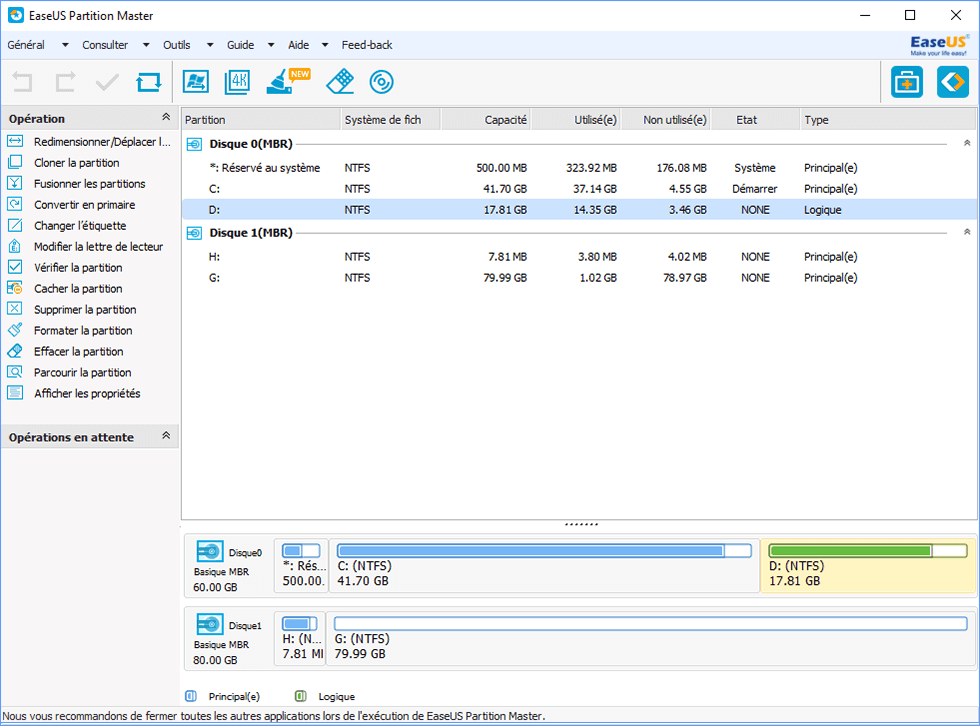The height and width of the screenshot is (726, 980).
Task: Open the 4K alignment tool icon
Action: (238, 82)
